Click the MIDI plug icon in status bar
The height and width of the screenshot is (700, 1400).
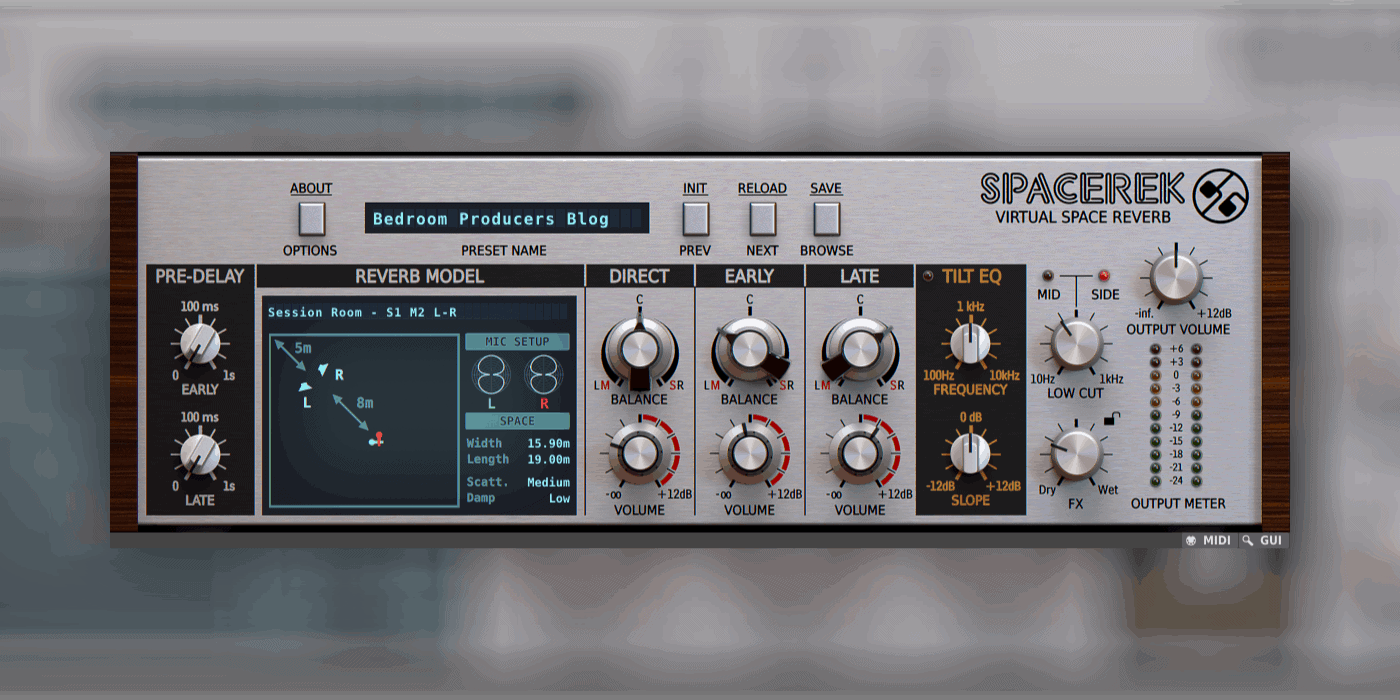pyautogui.click(x=1191, y=540)
